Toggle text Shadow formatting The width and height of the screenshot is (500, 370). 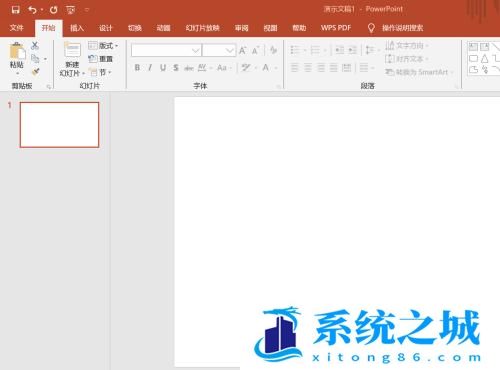pos(176,68)
